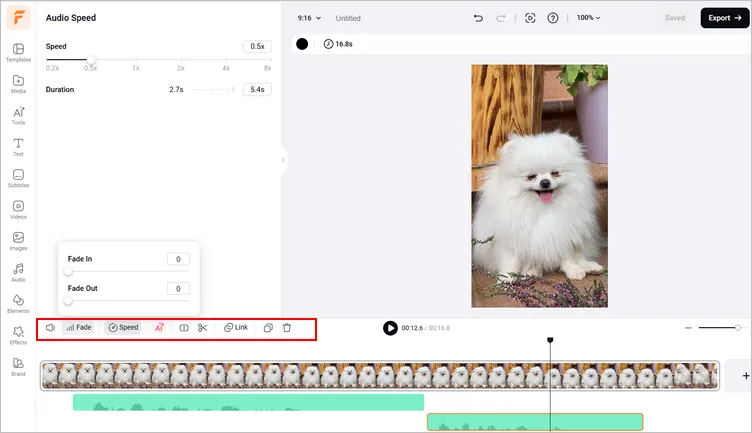The image size is (752, 433).
Task: Click the 0.2x mark on speed scale
Action: [x=52, y=68]
